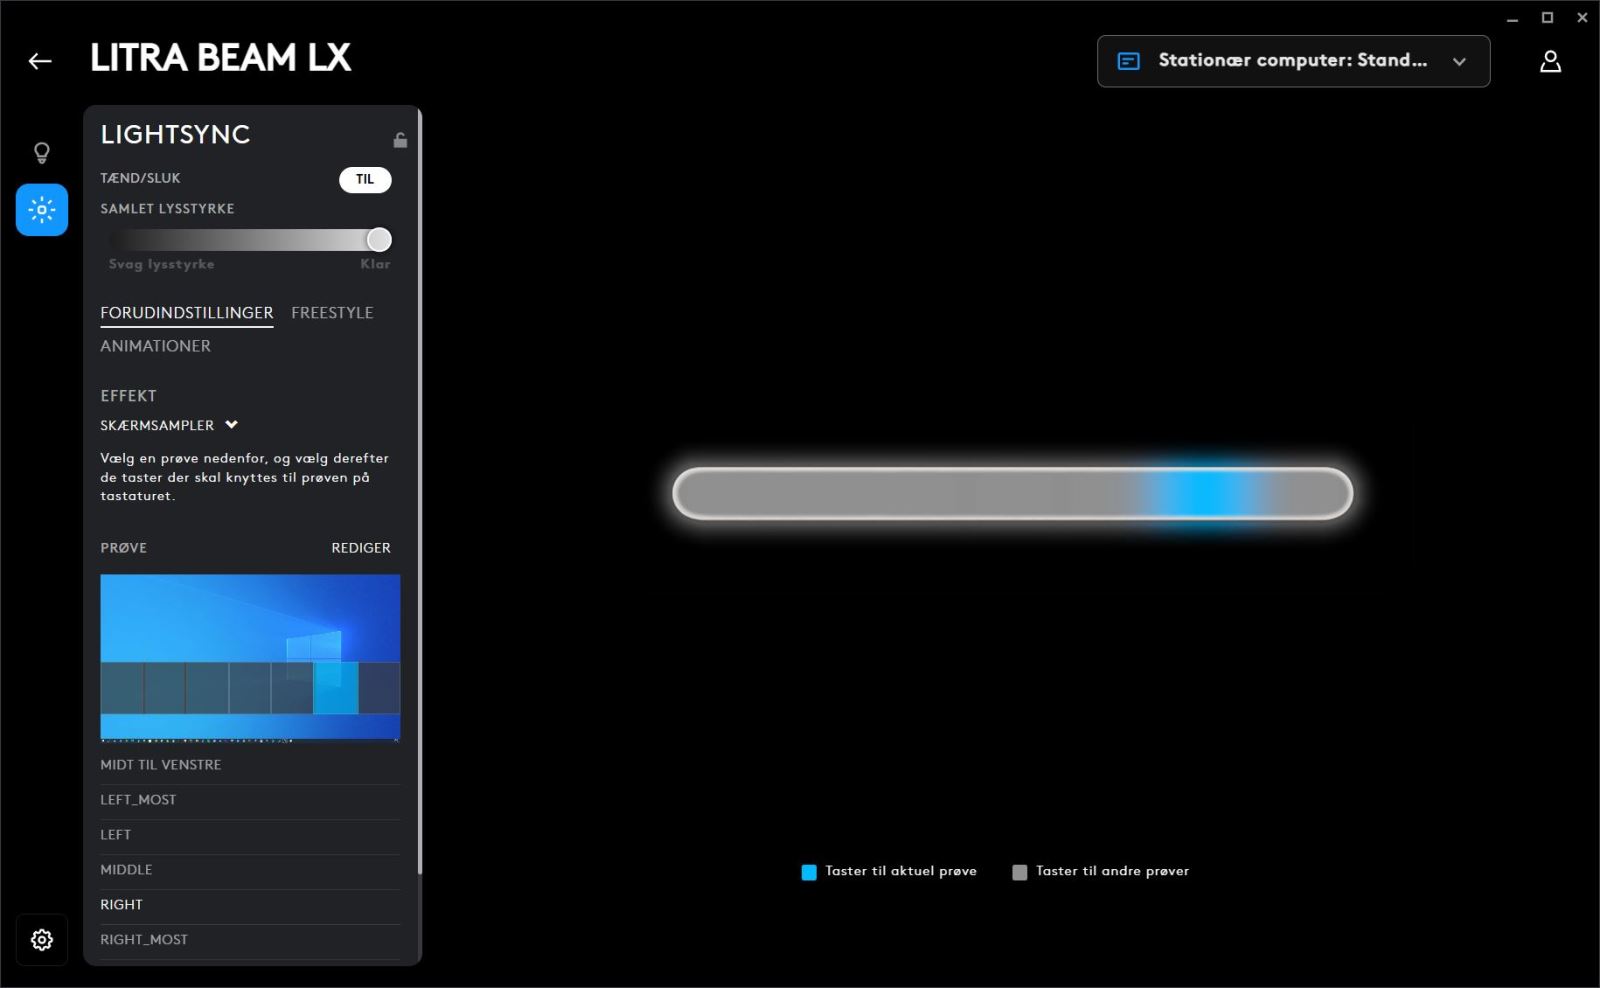The image size is (1600, 988).
Task: Toggle the TÆND/SLUK switch labeled TIL
Action: [x=365, y=179]
